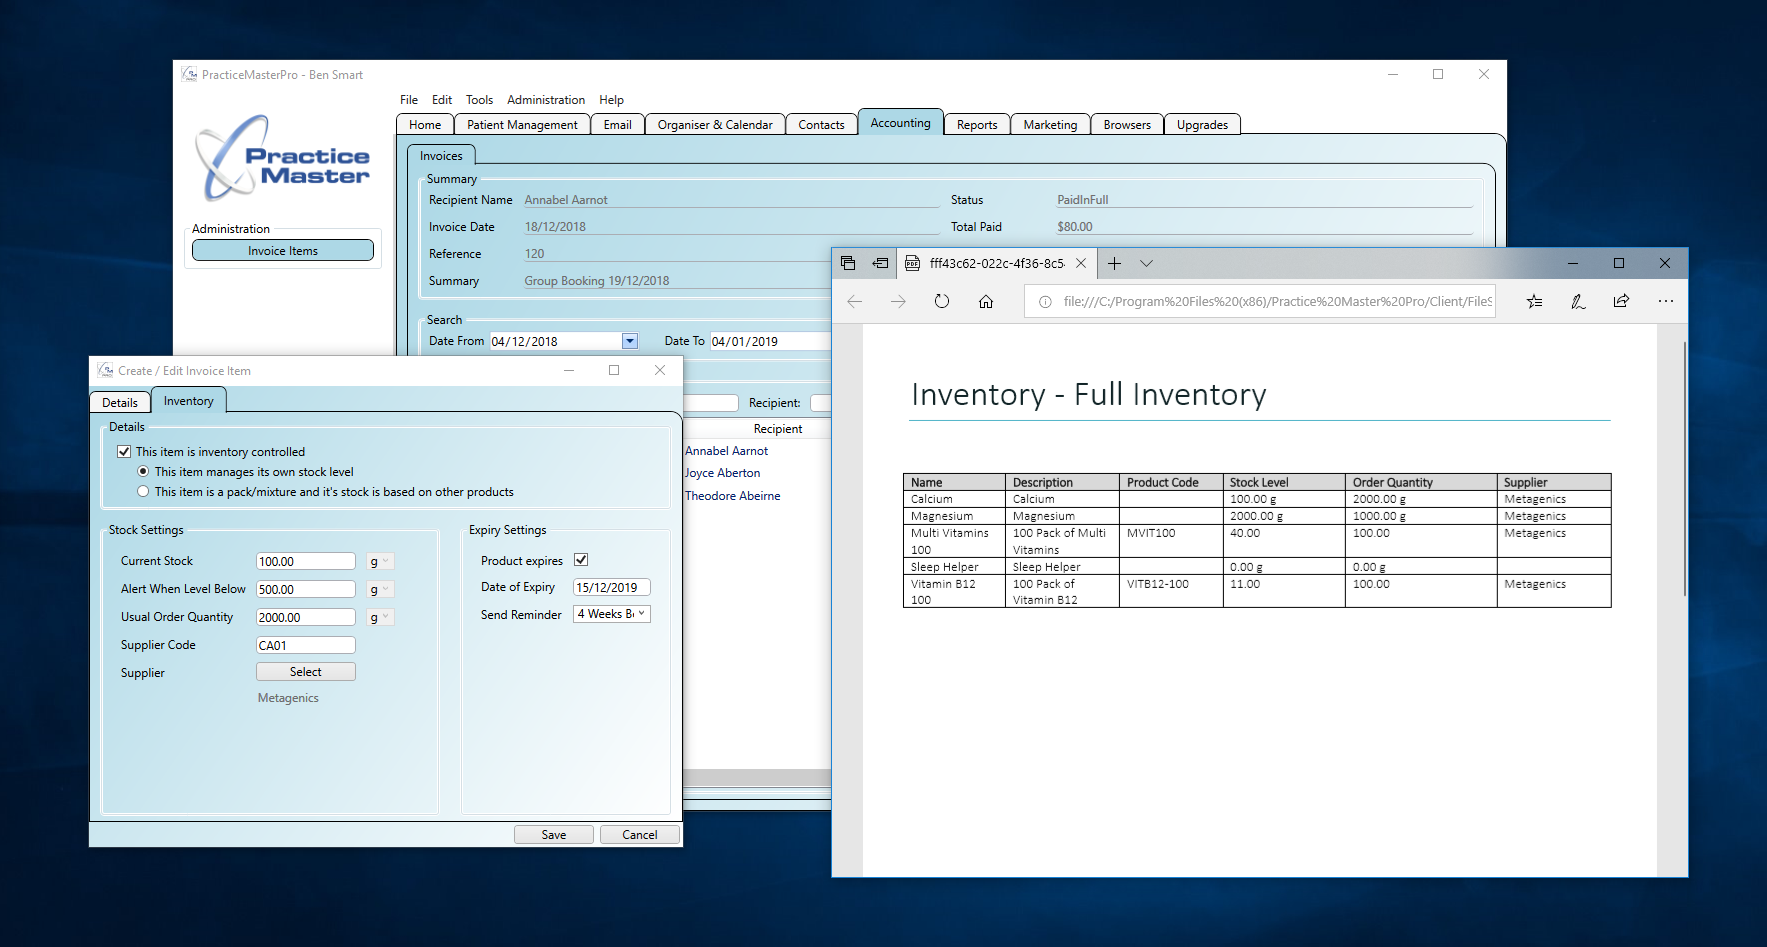The width and height of the screenshot is (1767, 947).
Task: Open the Date From calendar dropdown
Action: tap(629, 340)
